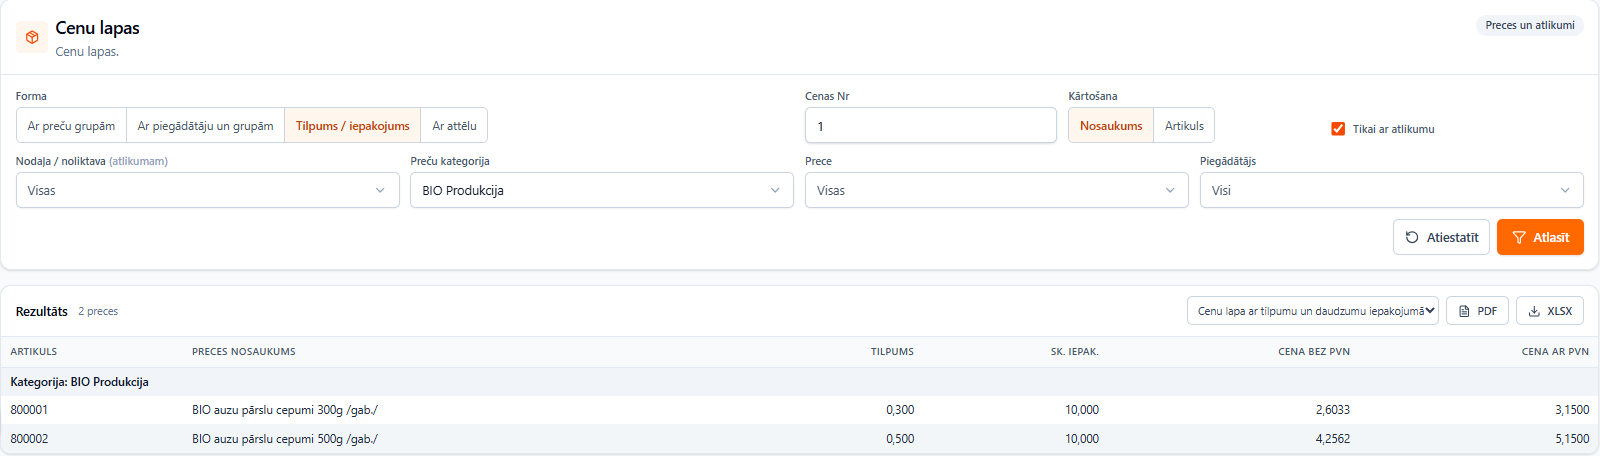Sort by Nosaukums

pyautogui.click(x=1111, y=126)
